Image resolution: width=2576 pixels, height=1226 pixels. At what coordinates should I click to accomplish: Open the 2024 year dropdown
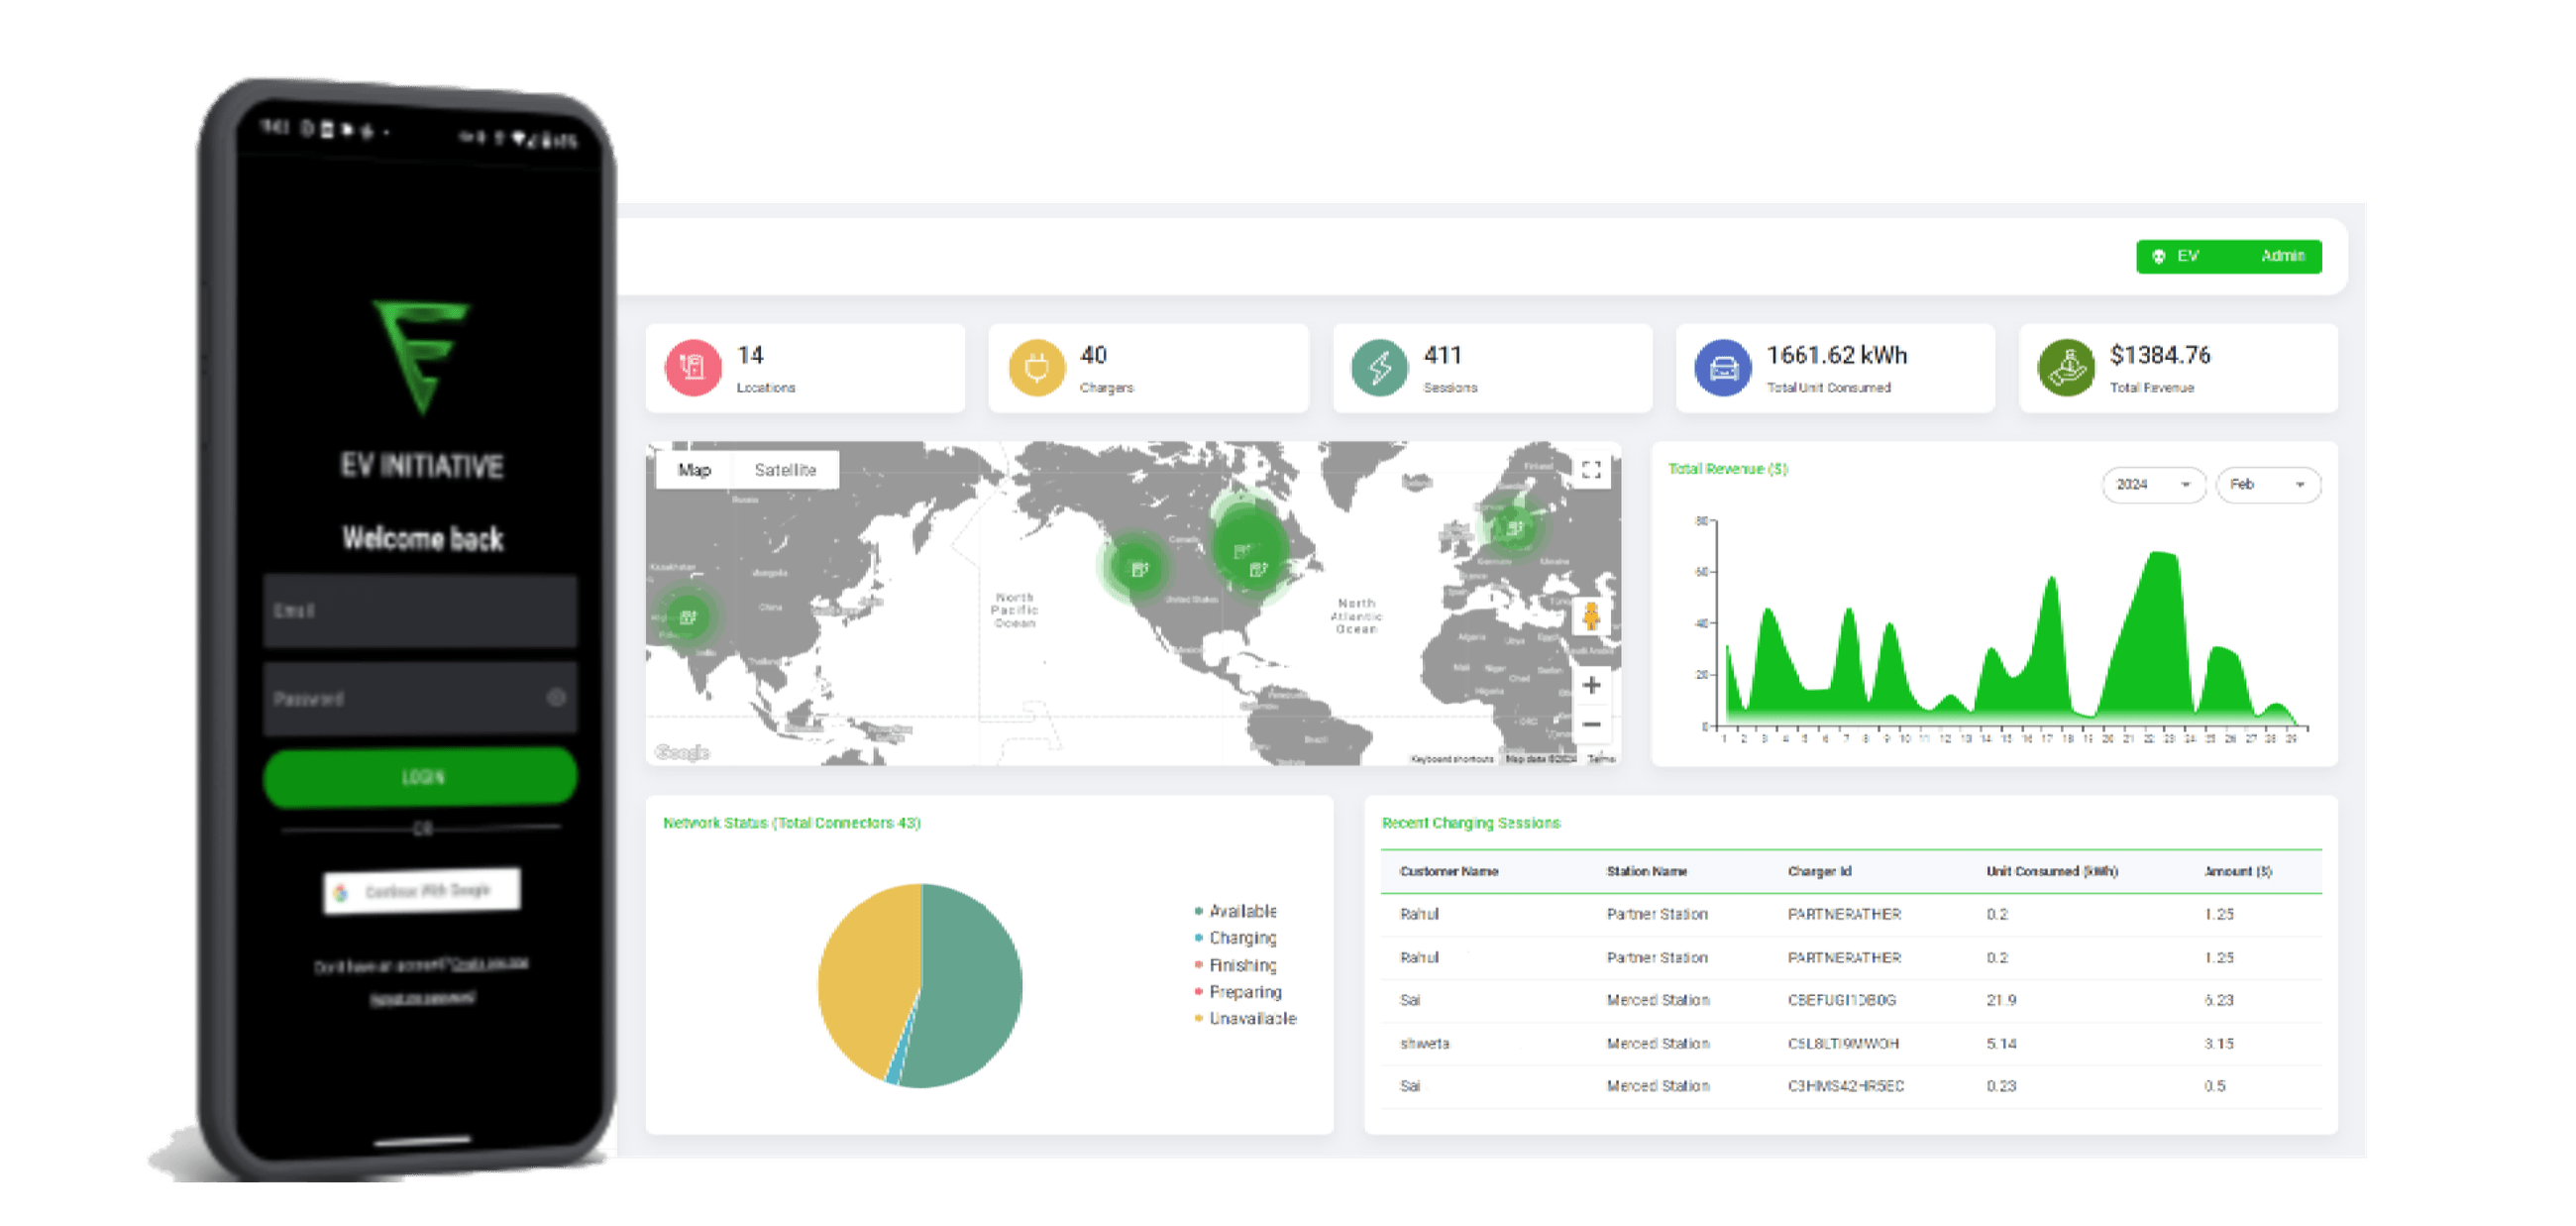(x=2152, y=485)
